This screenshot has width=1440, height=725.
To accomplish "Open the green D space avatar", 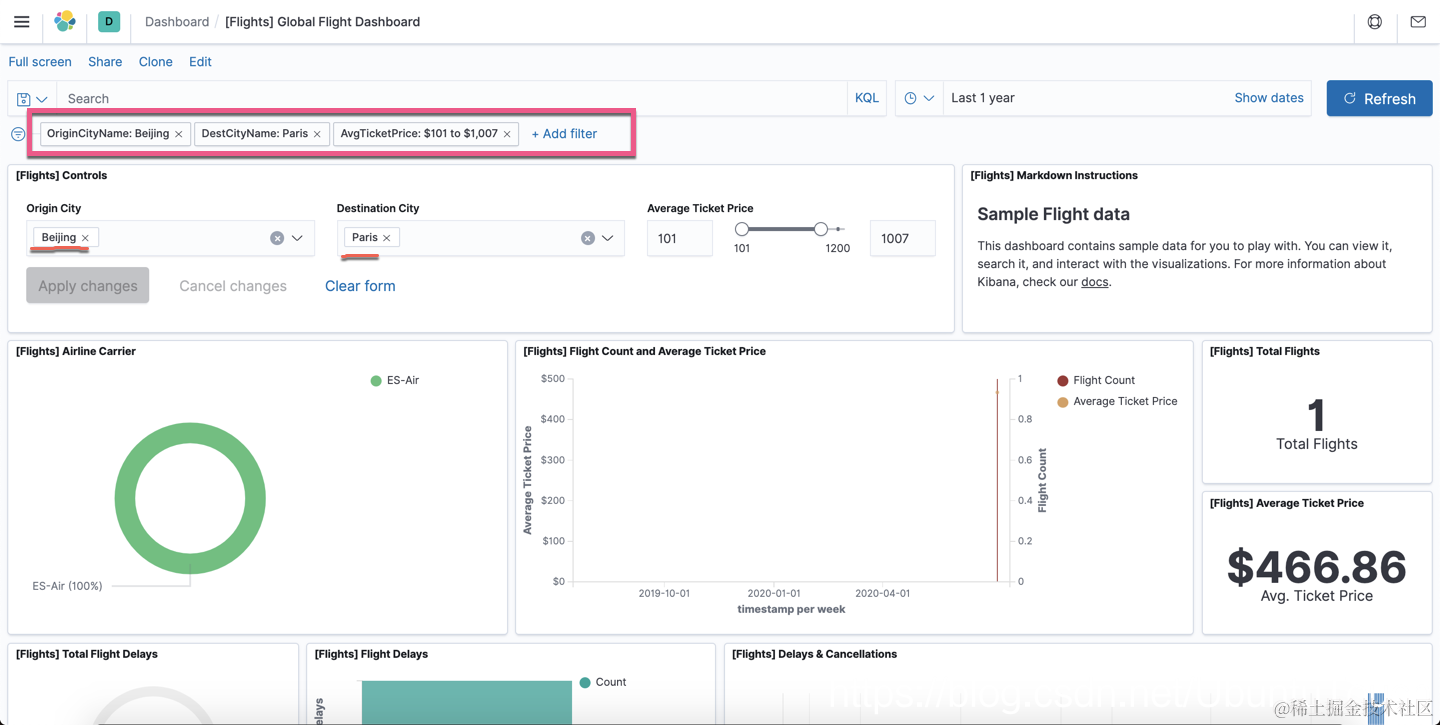I will (109, 21).
